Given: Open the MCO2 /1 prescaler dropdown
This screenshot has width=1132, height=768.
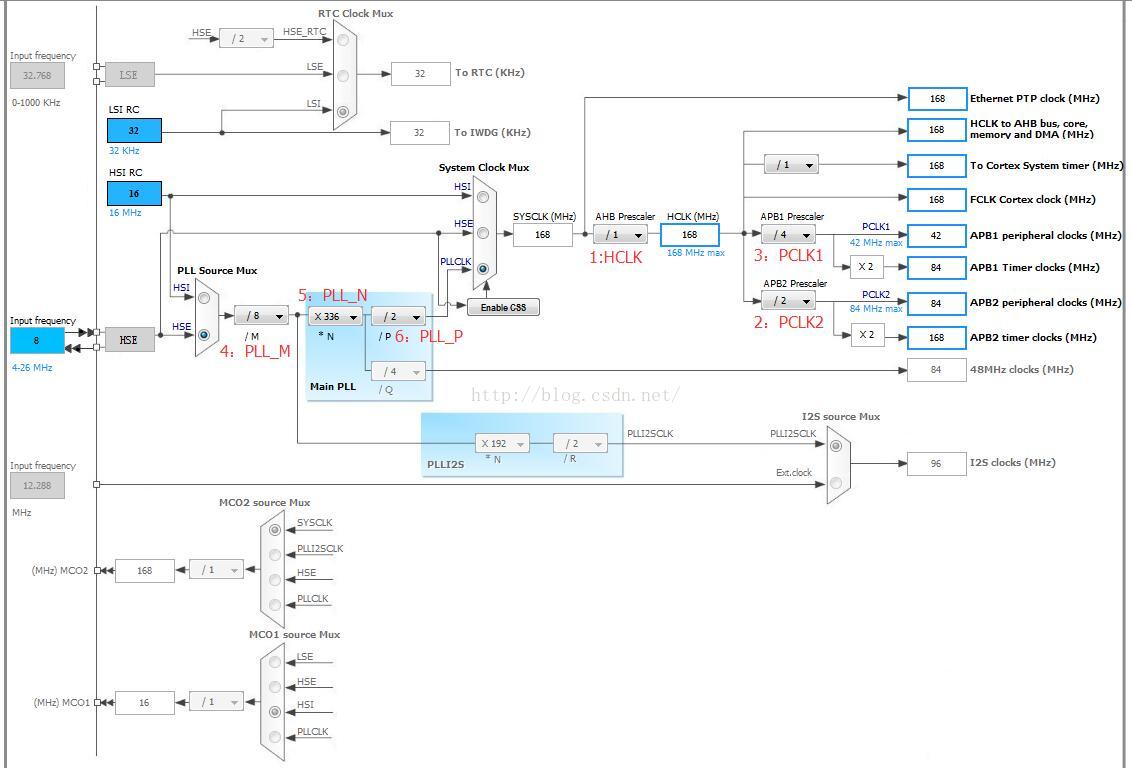Looking at the screenshot, I should pyautogui.click(x=216, y=570).
